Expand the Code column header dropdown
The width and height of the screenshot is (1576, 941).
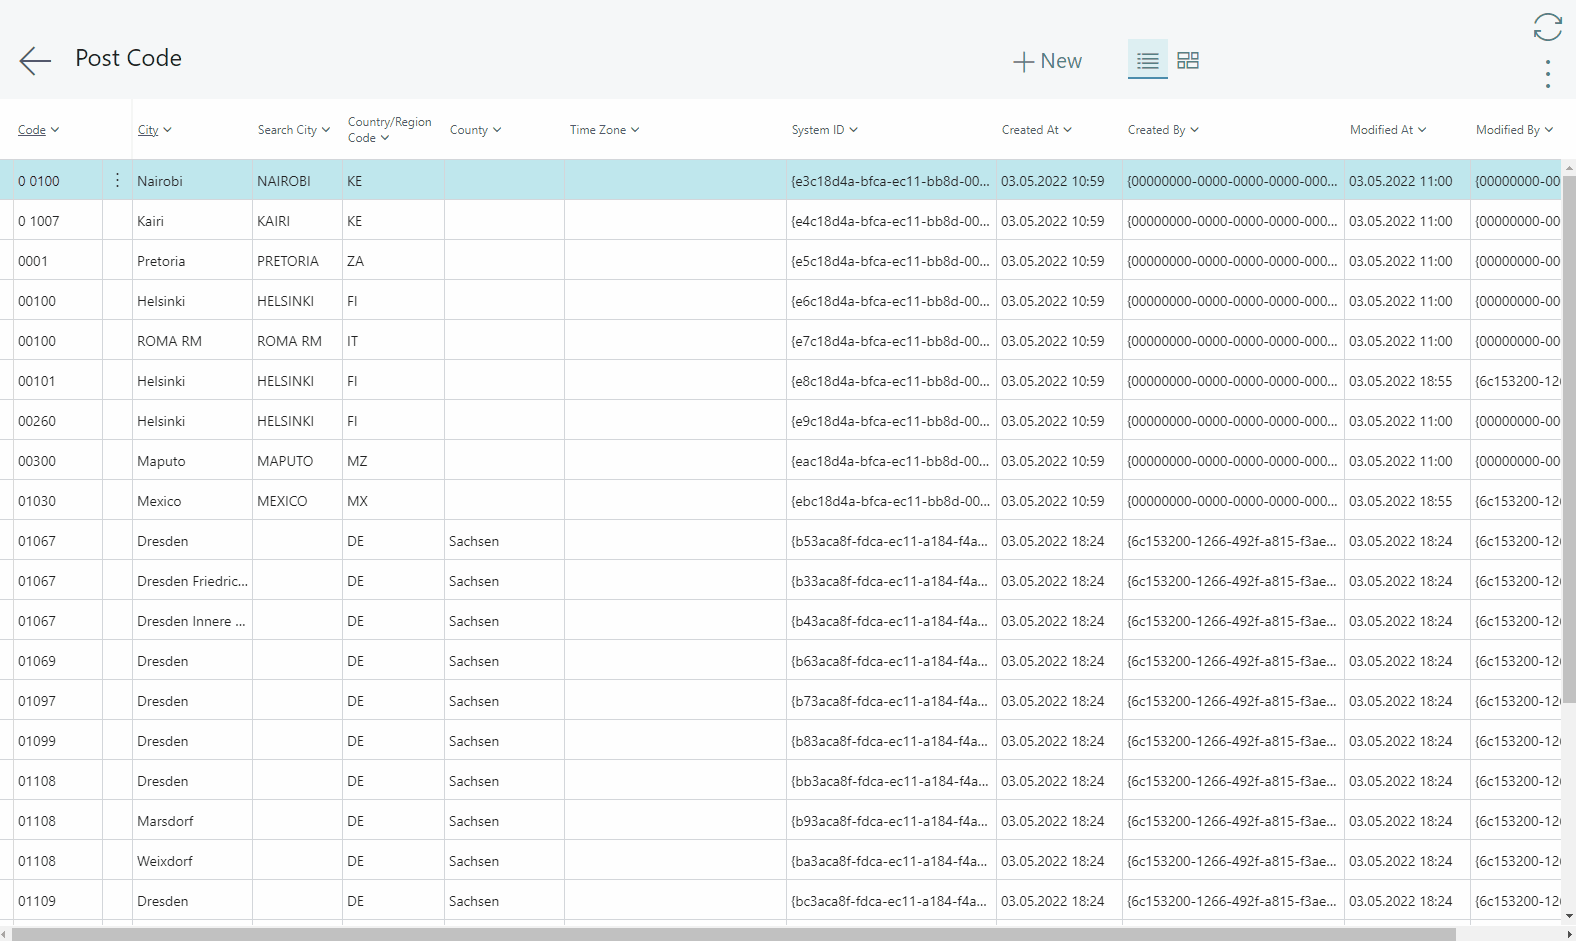click(39, 130)
